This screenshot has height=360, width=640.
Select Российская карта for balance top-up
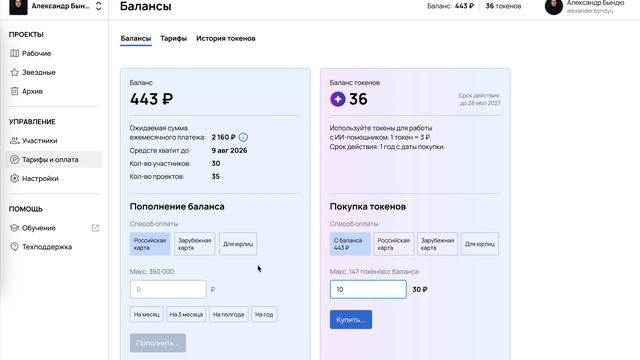(x=150, y=244)
